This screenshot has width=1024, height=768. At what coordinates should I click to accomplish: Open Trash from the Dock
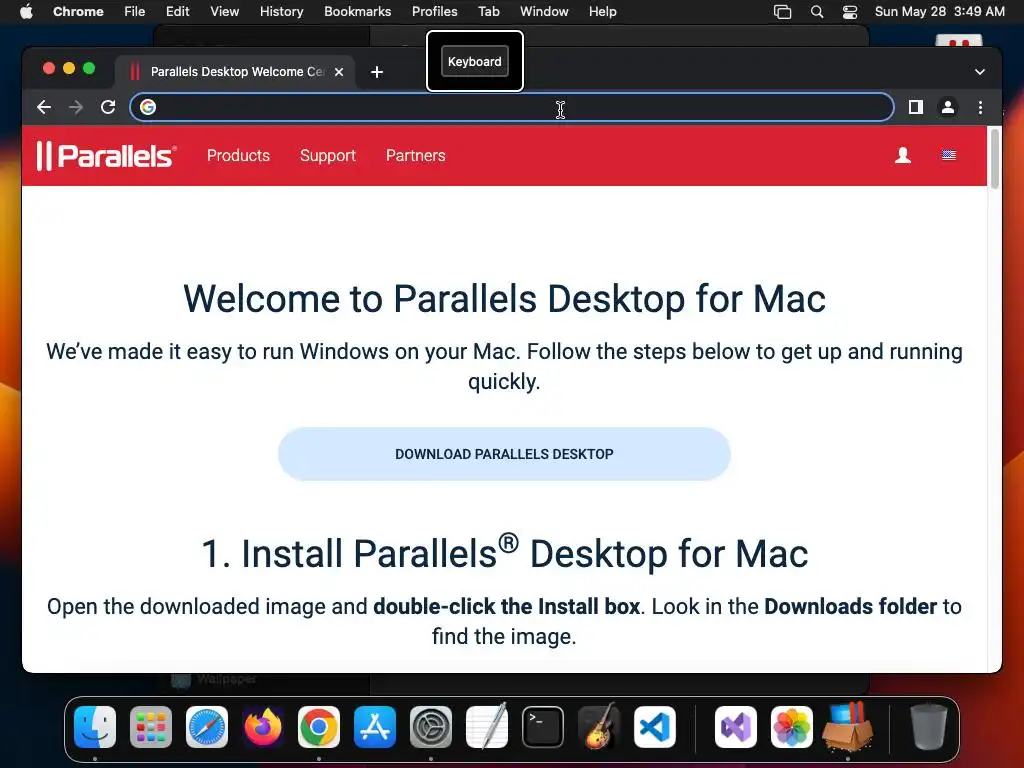coord(929,727)
